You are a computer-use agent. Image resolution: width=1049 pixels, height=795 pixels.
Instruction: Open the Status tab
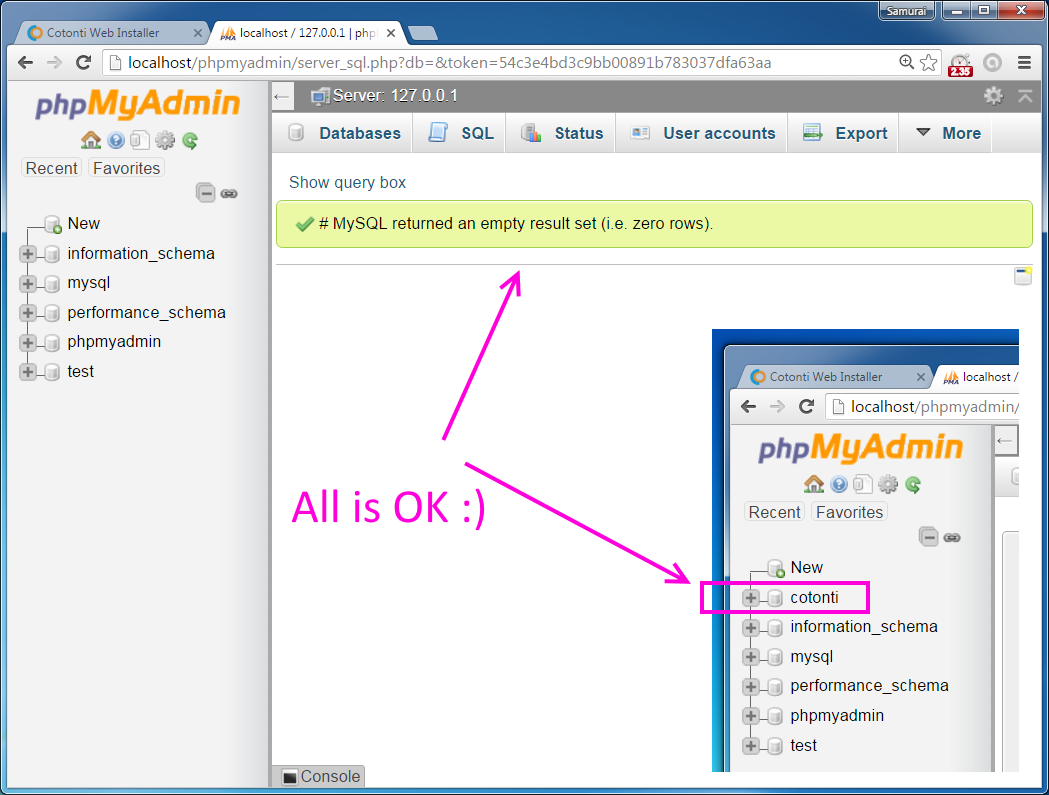[562, 133]
